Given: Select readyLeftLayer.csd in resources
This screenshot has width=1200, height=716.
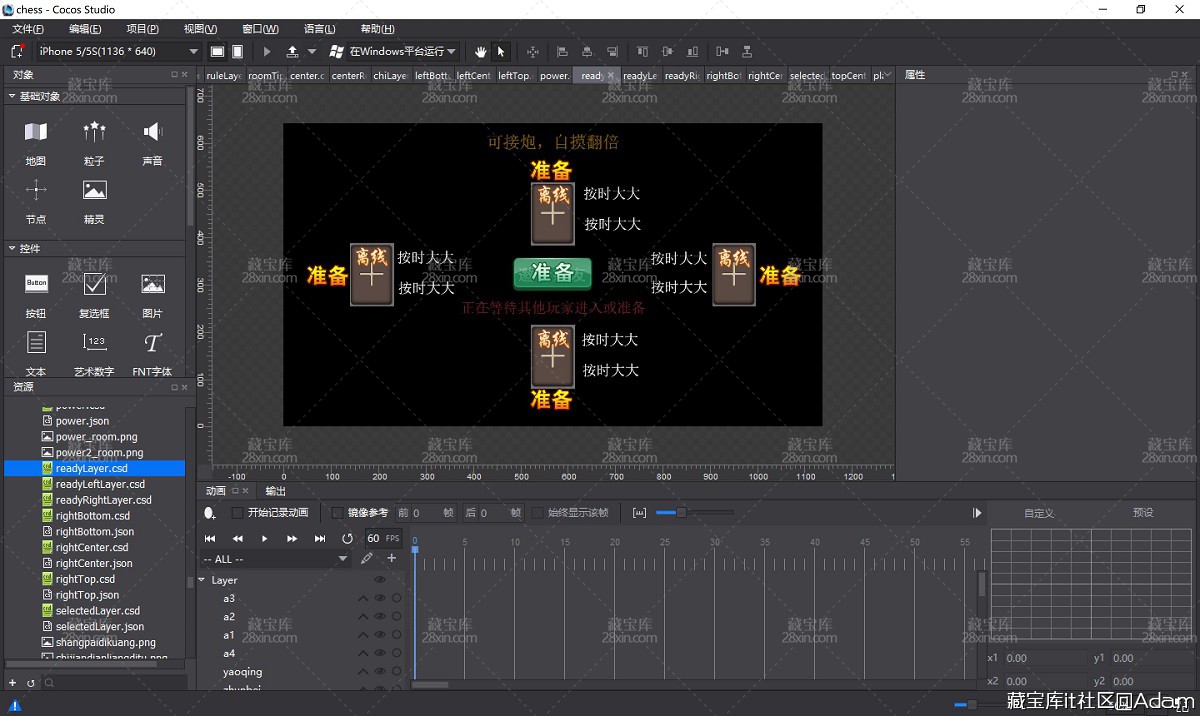Looking at the screenshot, I should pyautogui.click(x=100, y=484).
